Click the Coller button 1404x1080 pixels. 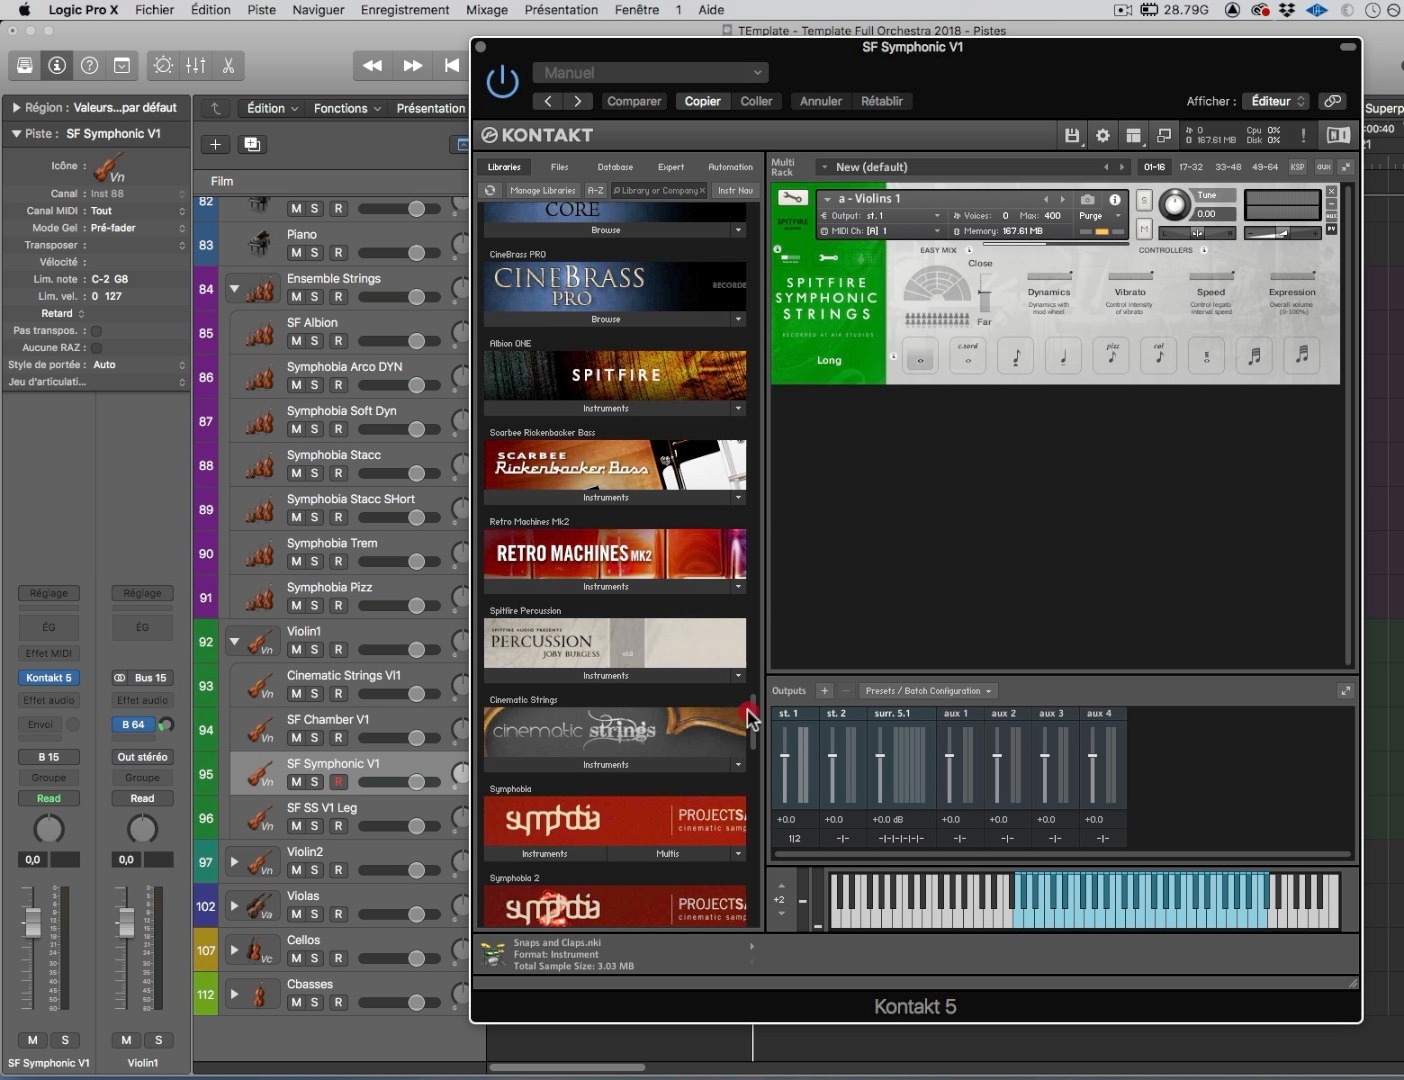pyautogui.click(x=756, y=101)
